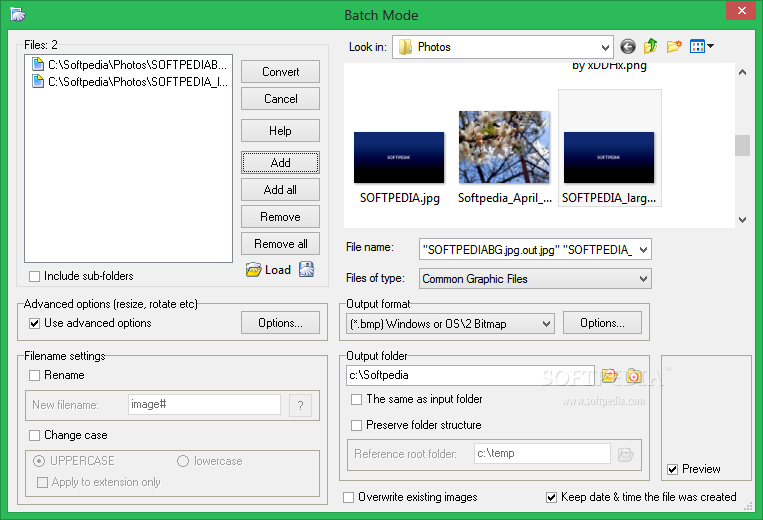Click the Back navigation arrow icon
This screenshot has height=520, width=763.
(628, 47)
